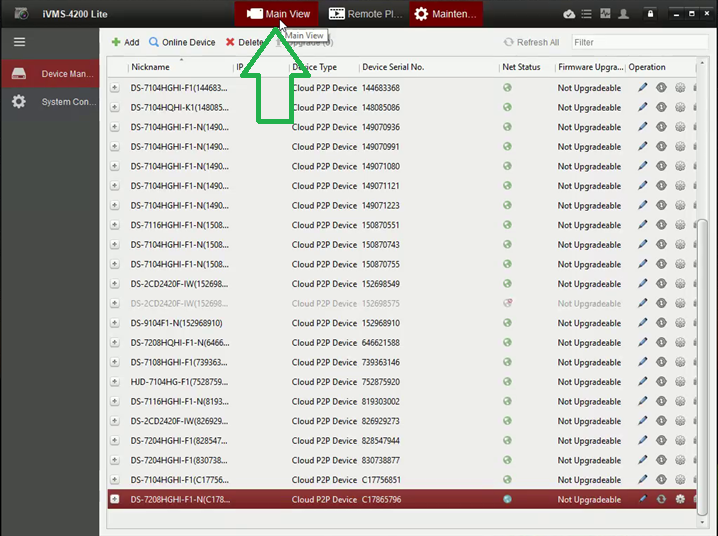Screen dimensions: 718x536
Task: Expand the DS-7116HGHI-F1-N(1508... device row
Action: (x=114, y=225)
